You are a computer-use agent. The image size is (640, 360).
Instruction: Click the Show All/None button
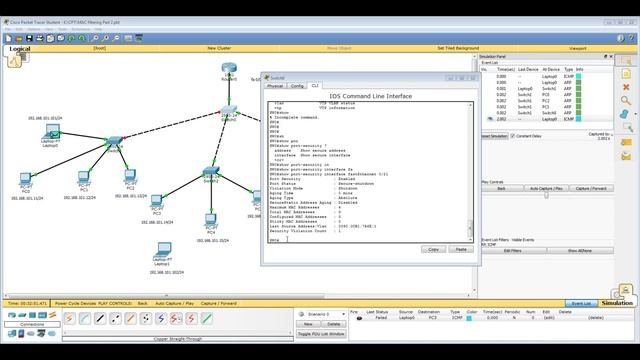point(580,251)
